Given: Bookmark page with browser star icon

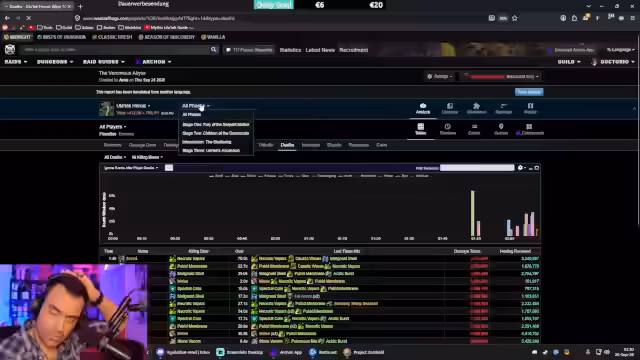Looking at the screenshot, I should point(515,18).
